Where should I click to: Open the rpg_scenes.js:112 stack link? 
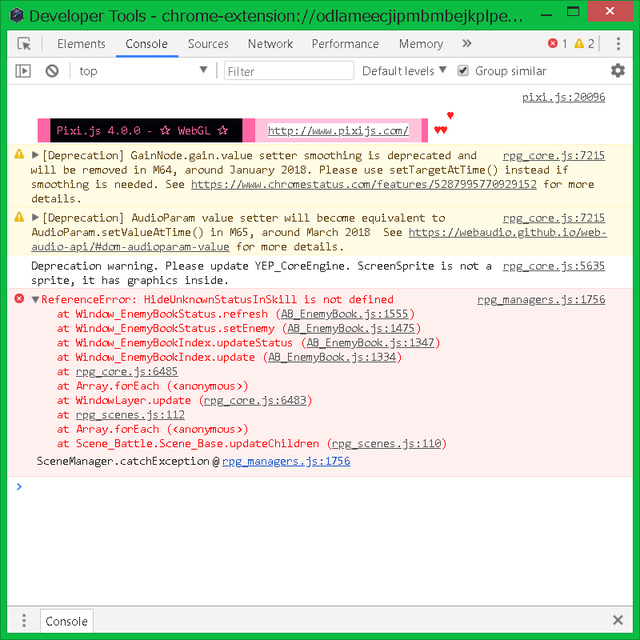[x=130, y=415]
